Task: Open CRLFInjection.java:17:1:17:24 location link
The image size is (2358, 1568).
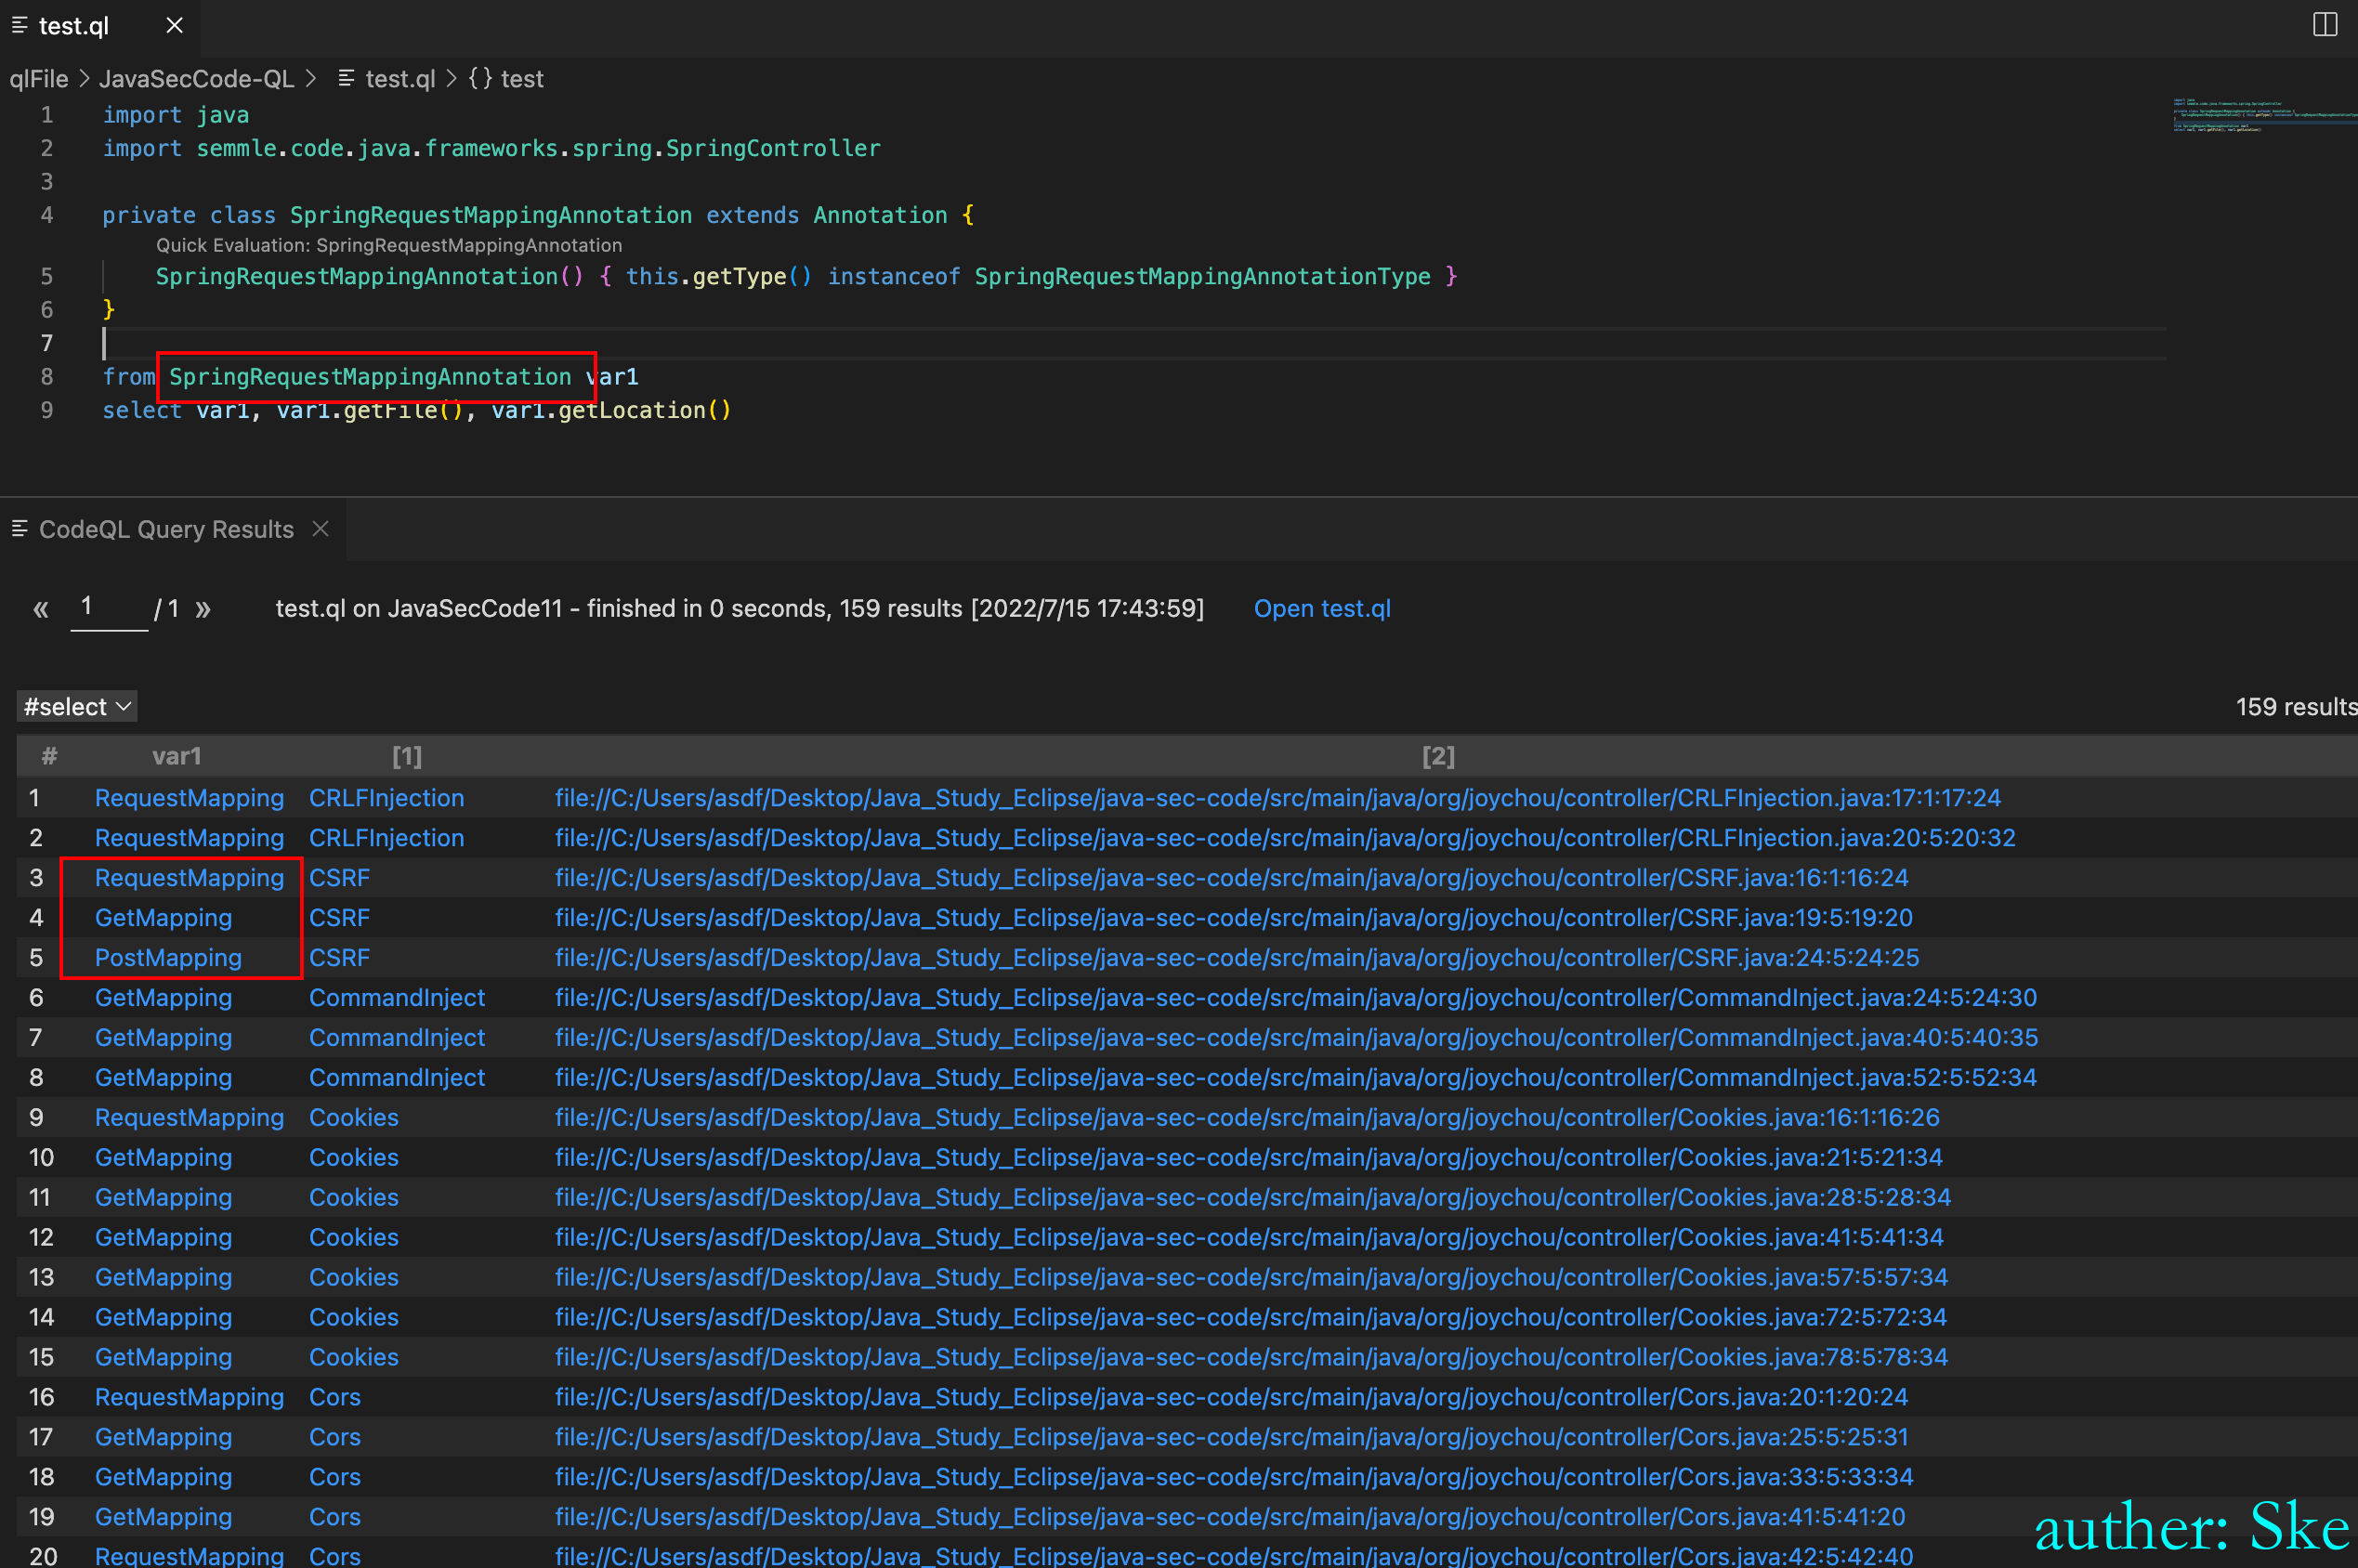Action: pos(1278,798)
